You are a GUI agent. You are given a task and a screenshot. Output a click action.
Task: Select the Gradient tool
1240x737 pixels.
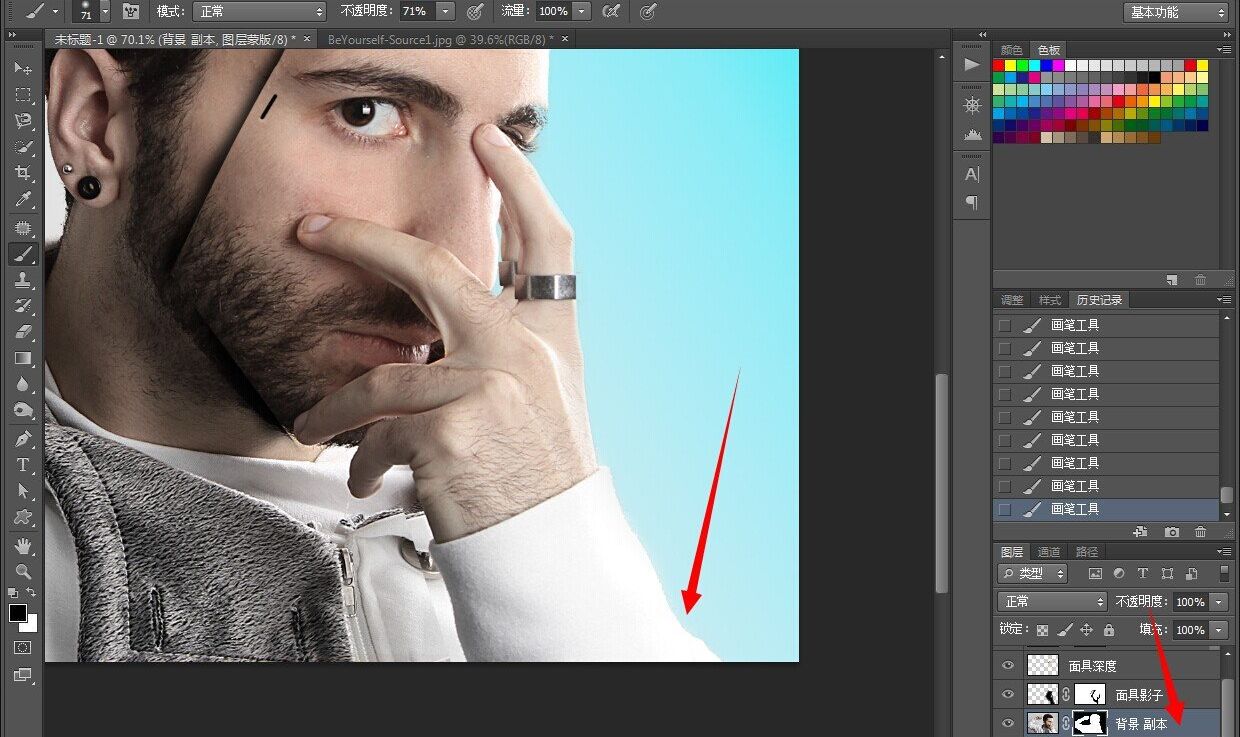(x=23, y=358)
